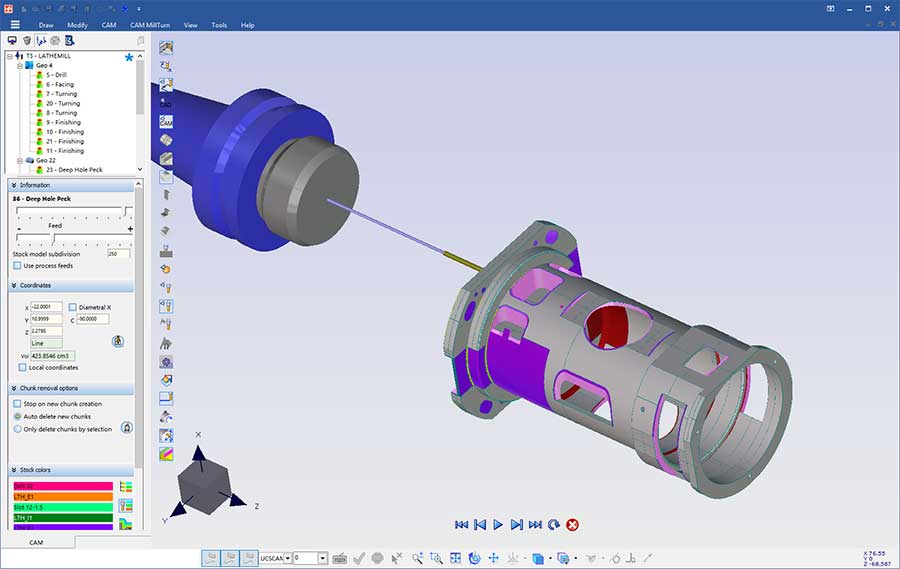Collapse the Geo 4 tree node

19,65
